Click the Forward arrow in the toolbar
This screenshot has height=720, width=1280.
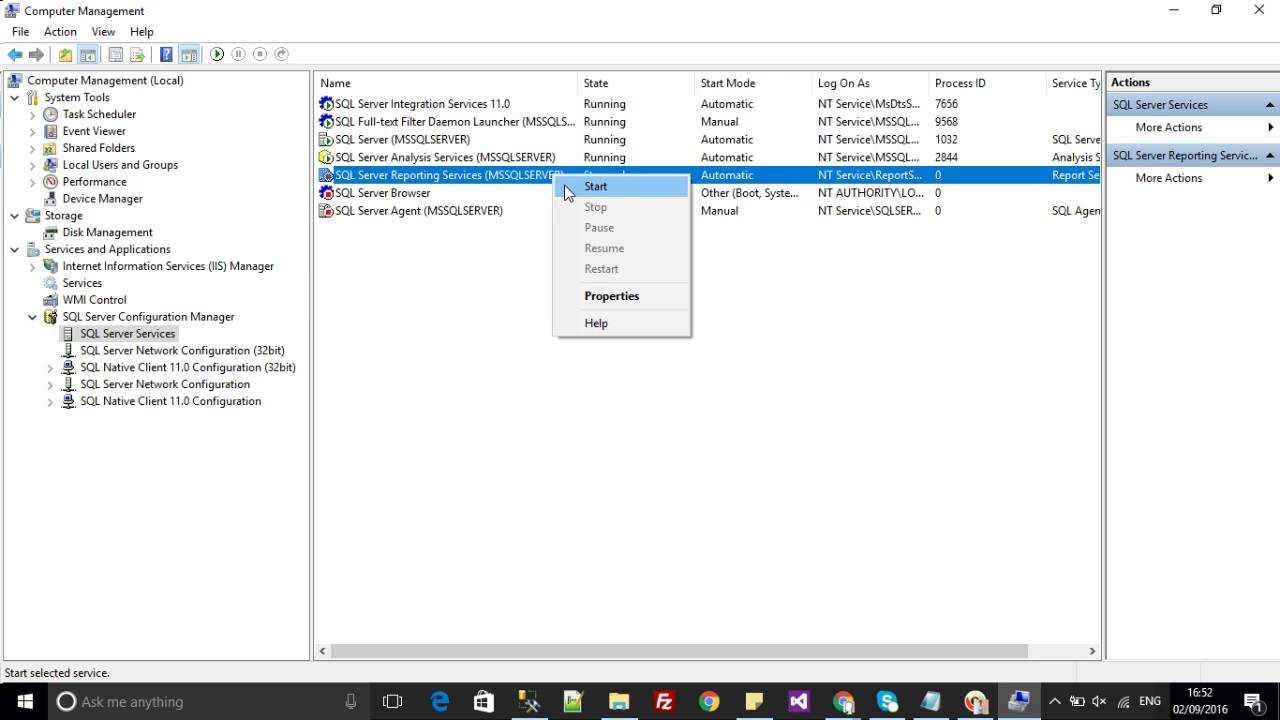[37, 54]
